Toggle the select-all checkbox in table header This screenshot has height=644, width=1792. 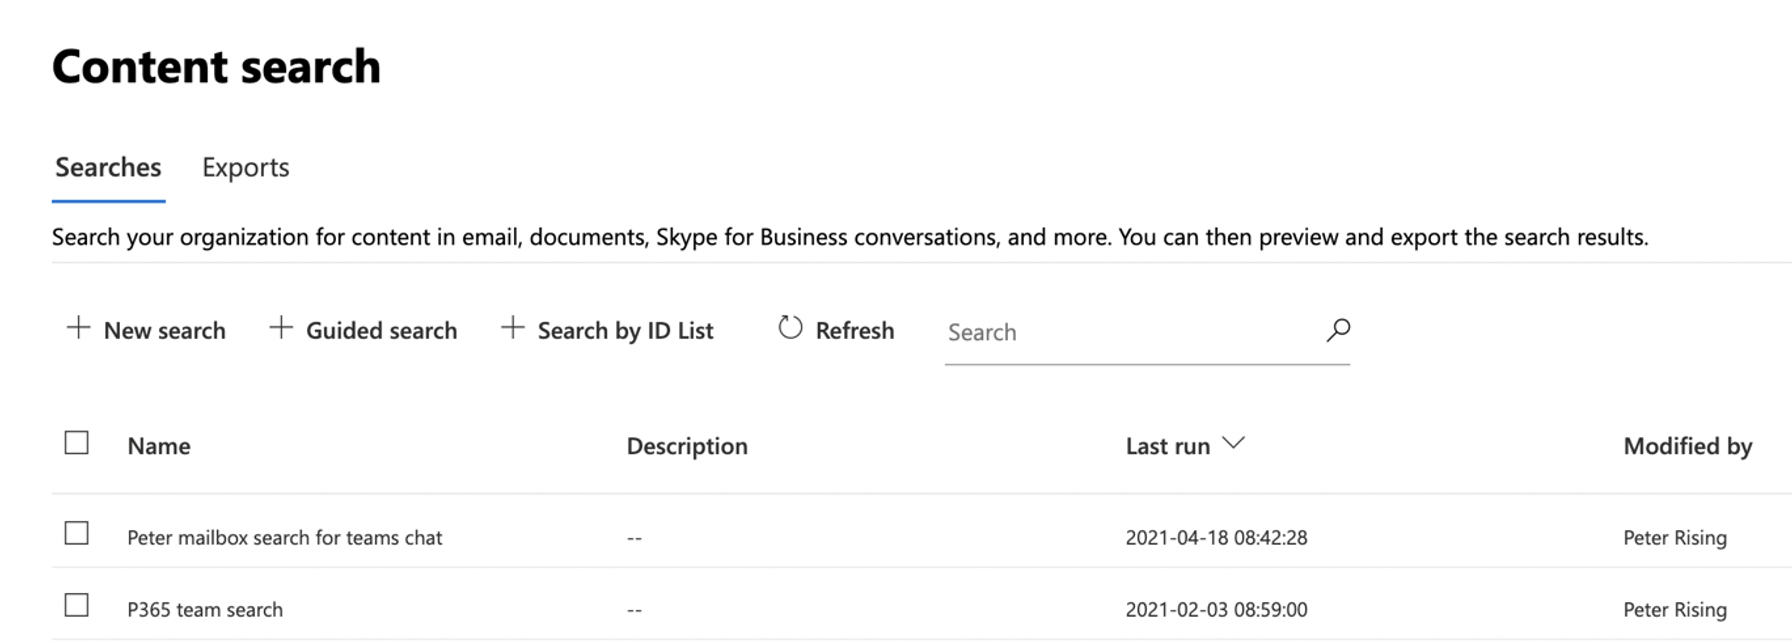77,443
